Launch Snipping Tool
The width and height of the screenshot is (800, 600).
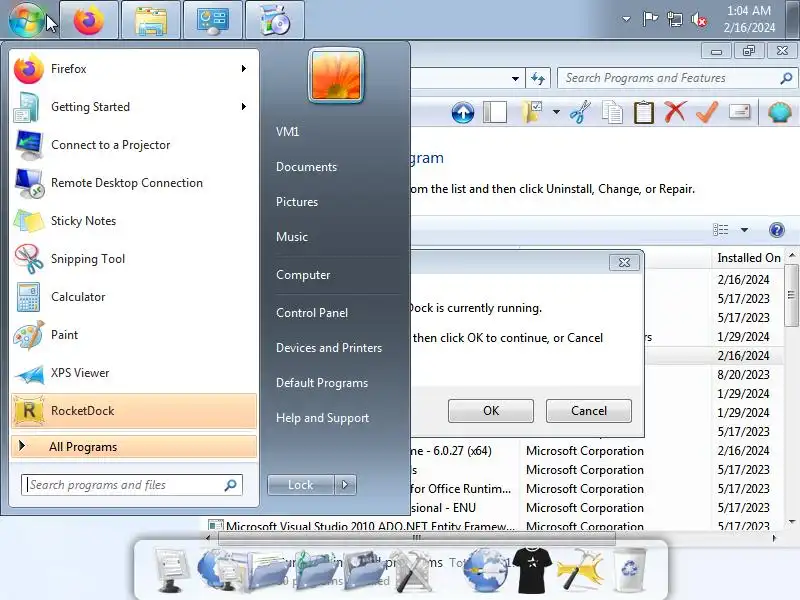[x=134, y=259]
